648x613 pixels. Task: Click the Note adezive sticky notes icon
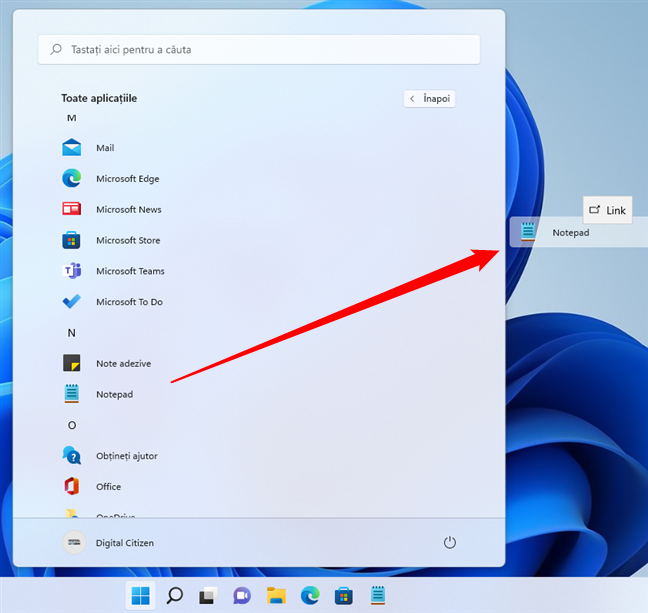(x=71, y=363)
